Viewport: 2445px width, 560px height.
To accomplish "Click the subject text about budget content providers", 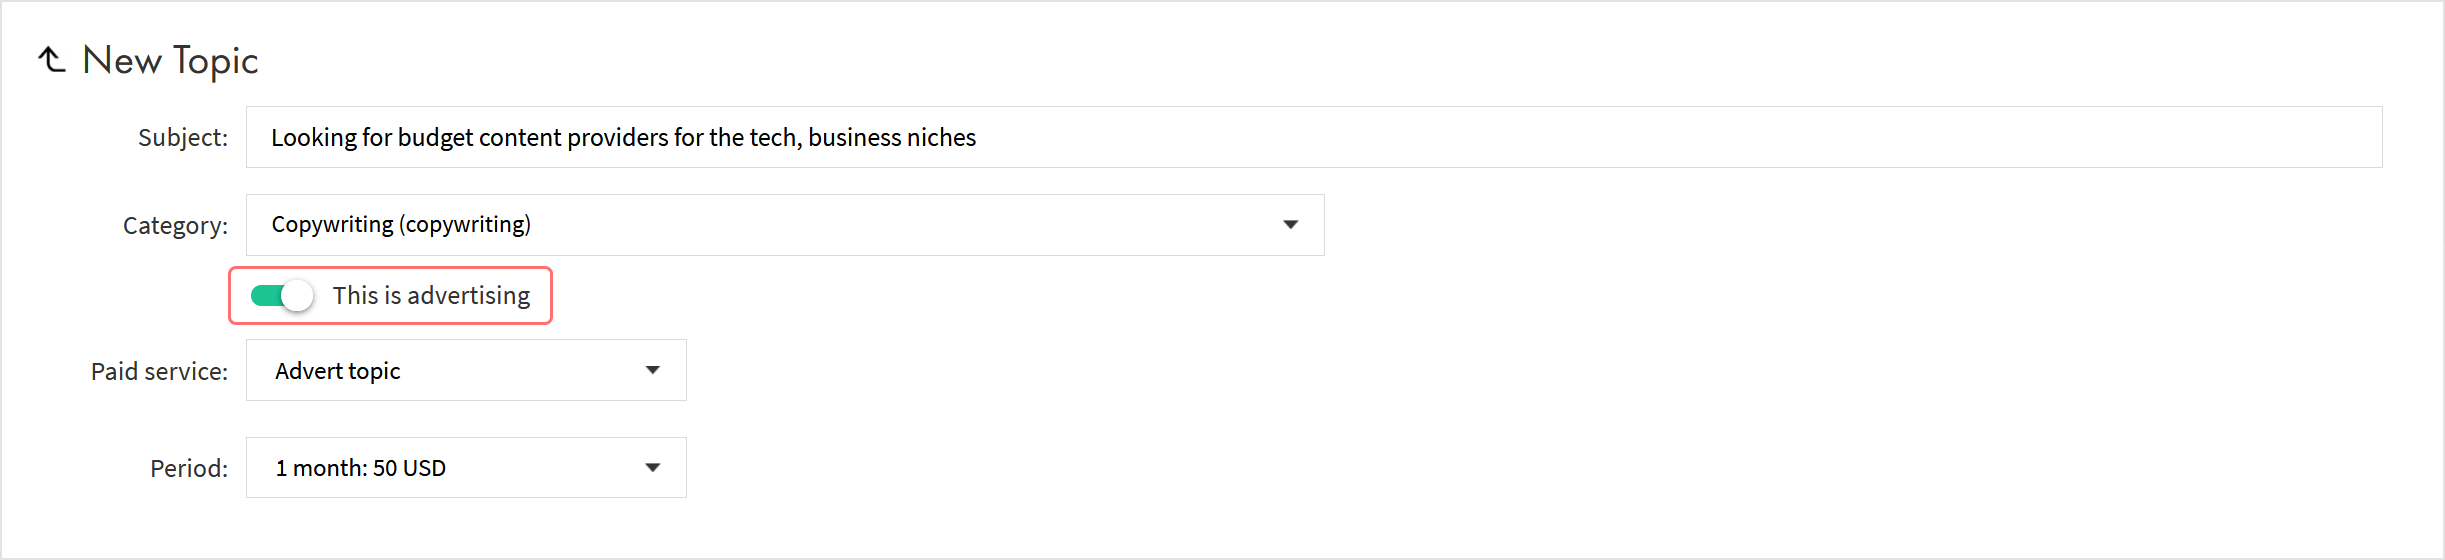I will (x=623, y=137).
